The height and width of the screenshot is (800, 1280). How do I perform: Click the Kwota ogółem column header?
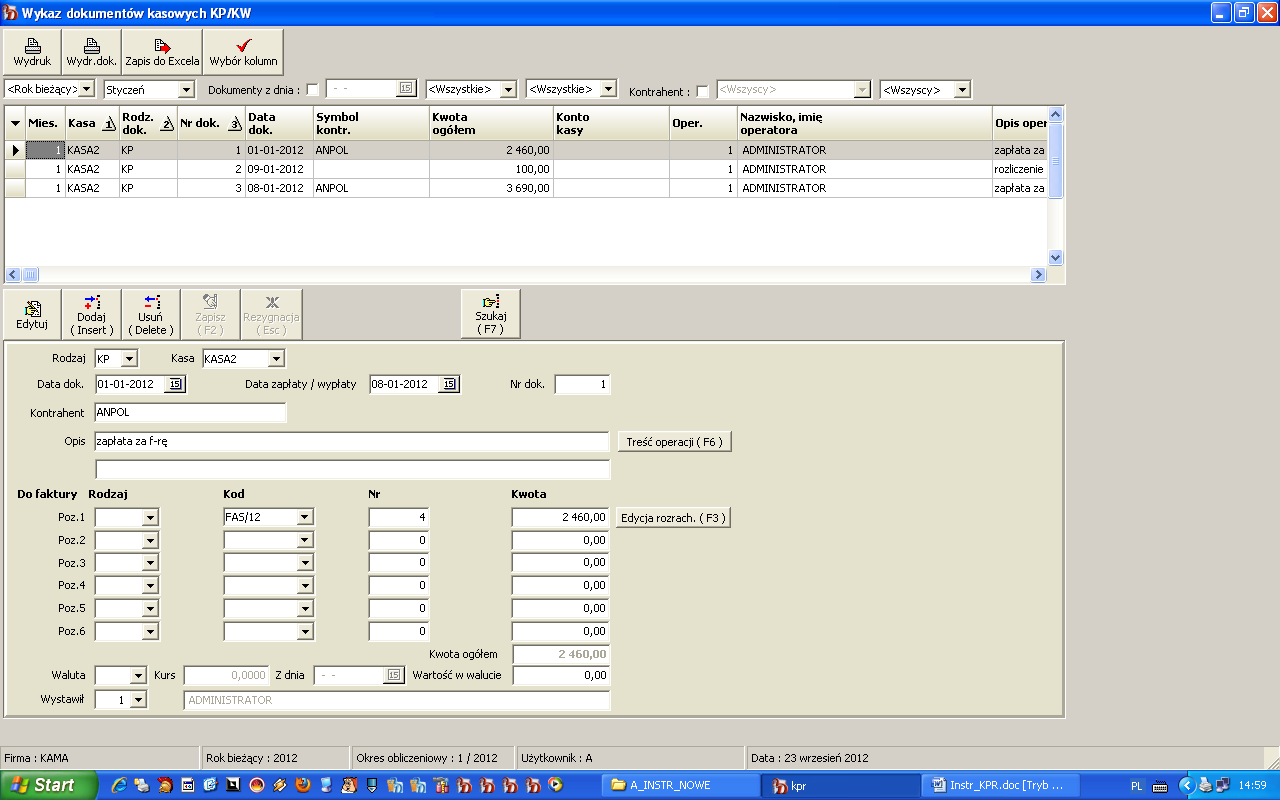pos(491,123)
